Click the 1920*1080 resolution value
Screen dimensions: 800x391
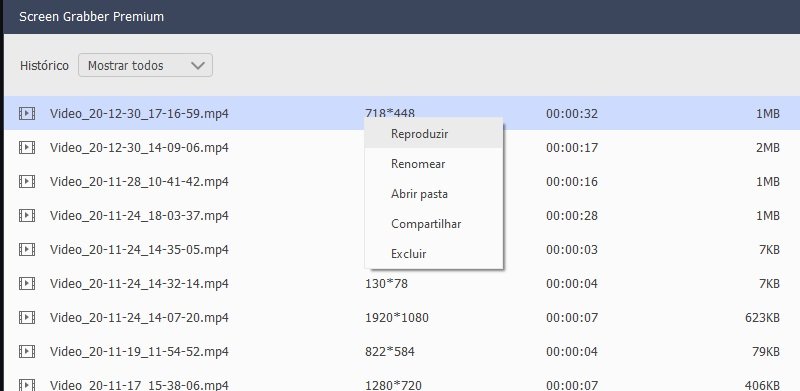coord(397,317)
